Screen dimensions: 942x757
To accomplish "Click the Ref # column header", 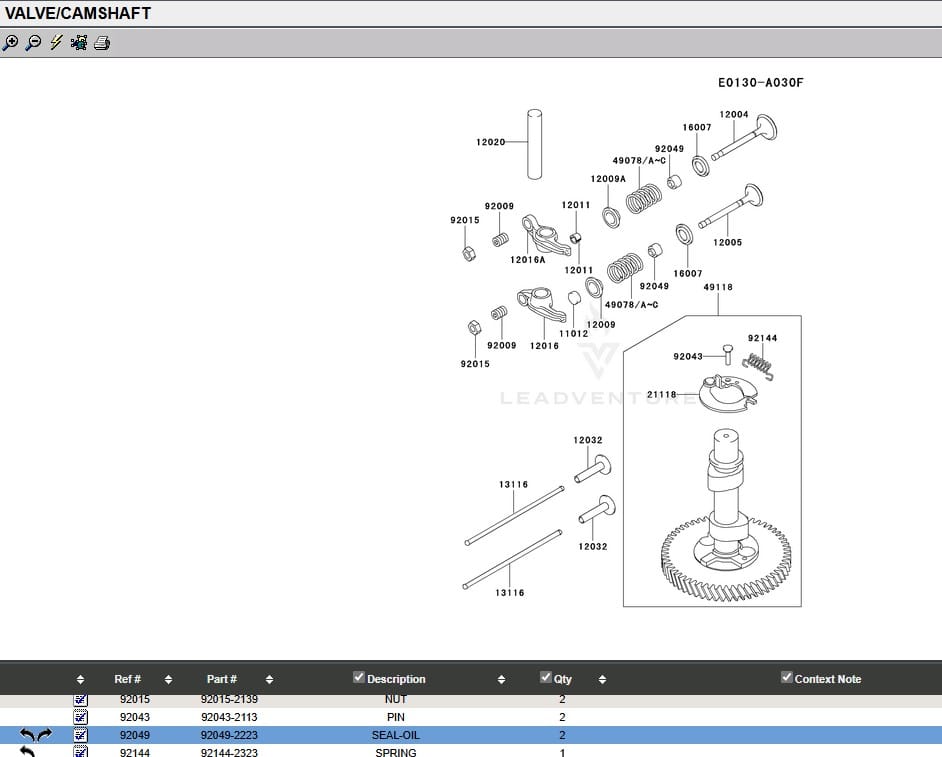I will [x=127, y=679].
